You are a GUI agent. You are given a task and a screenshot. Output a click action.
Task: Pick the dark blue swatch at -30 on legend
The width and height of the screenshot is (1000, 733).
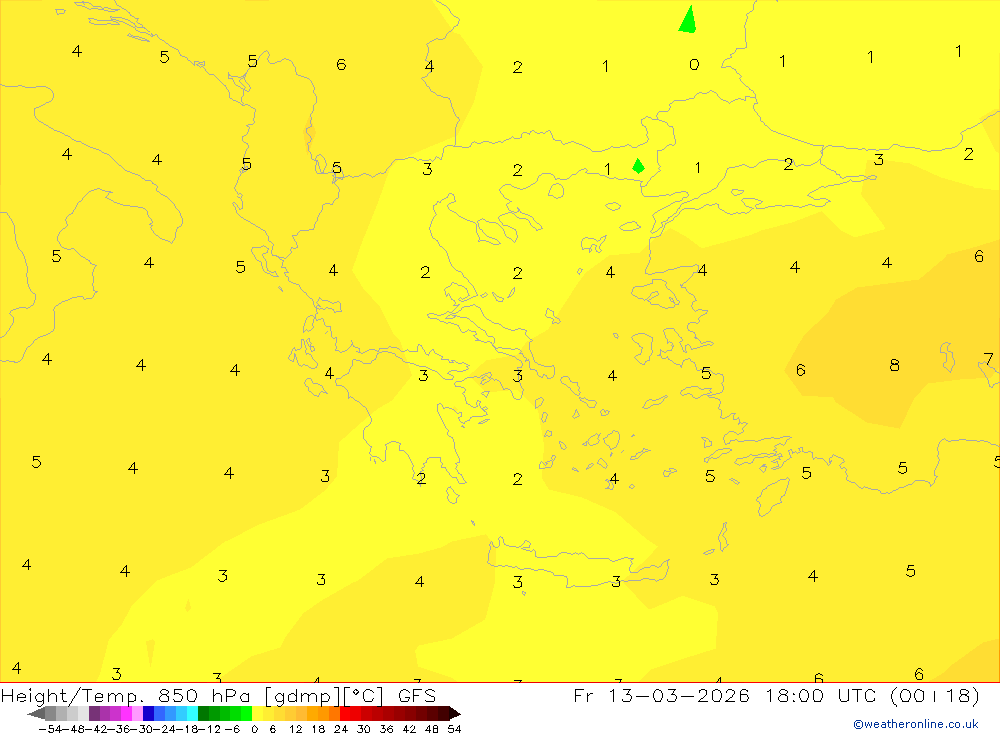click(148, 714)
